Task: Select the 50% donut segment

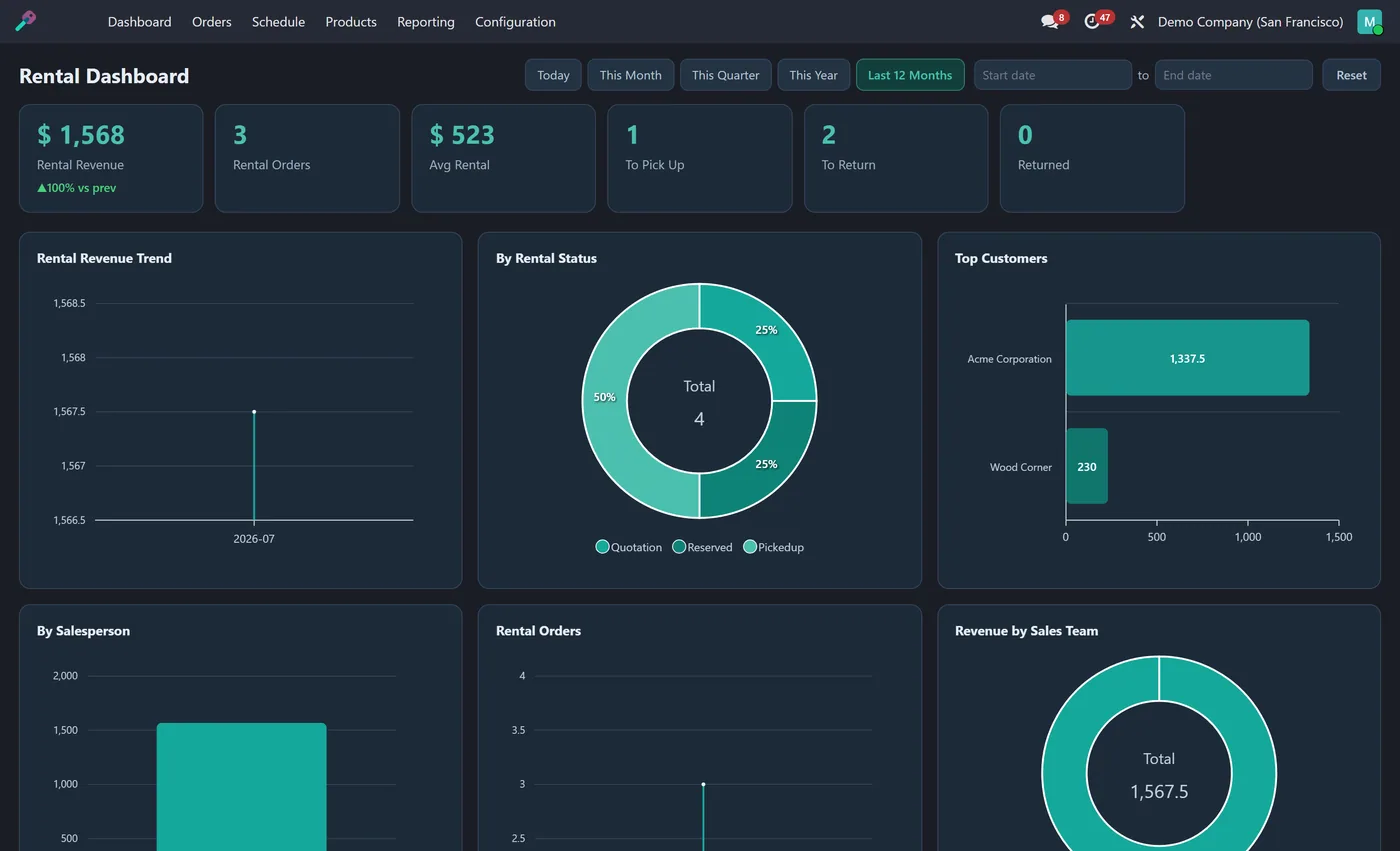Action: point(604,400)
